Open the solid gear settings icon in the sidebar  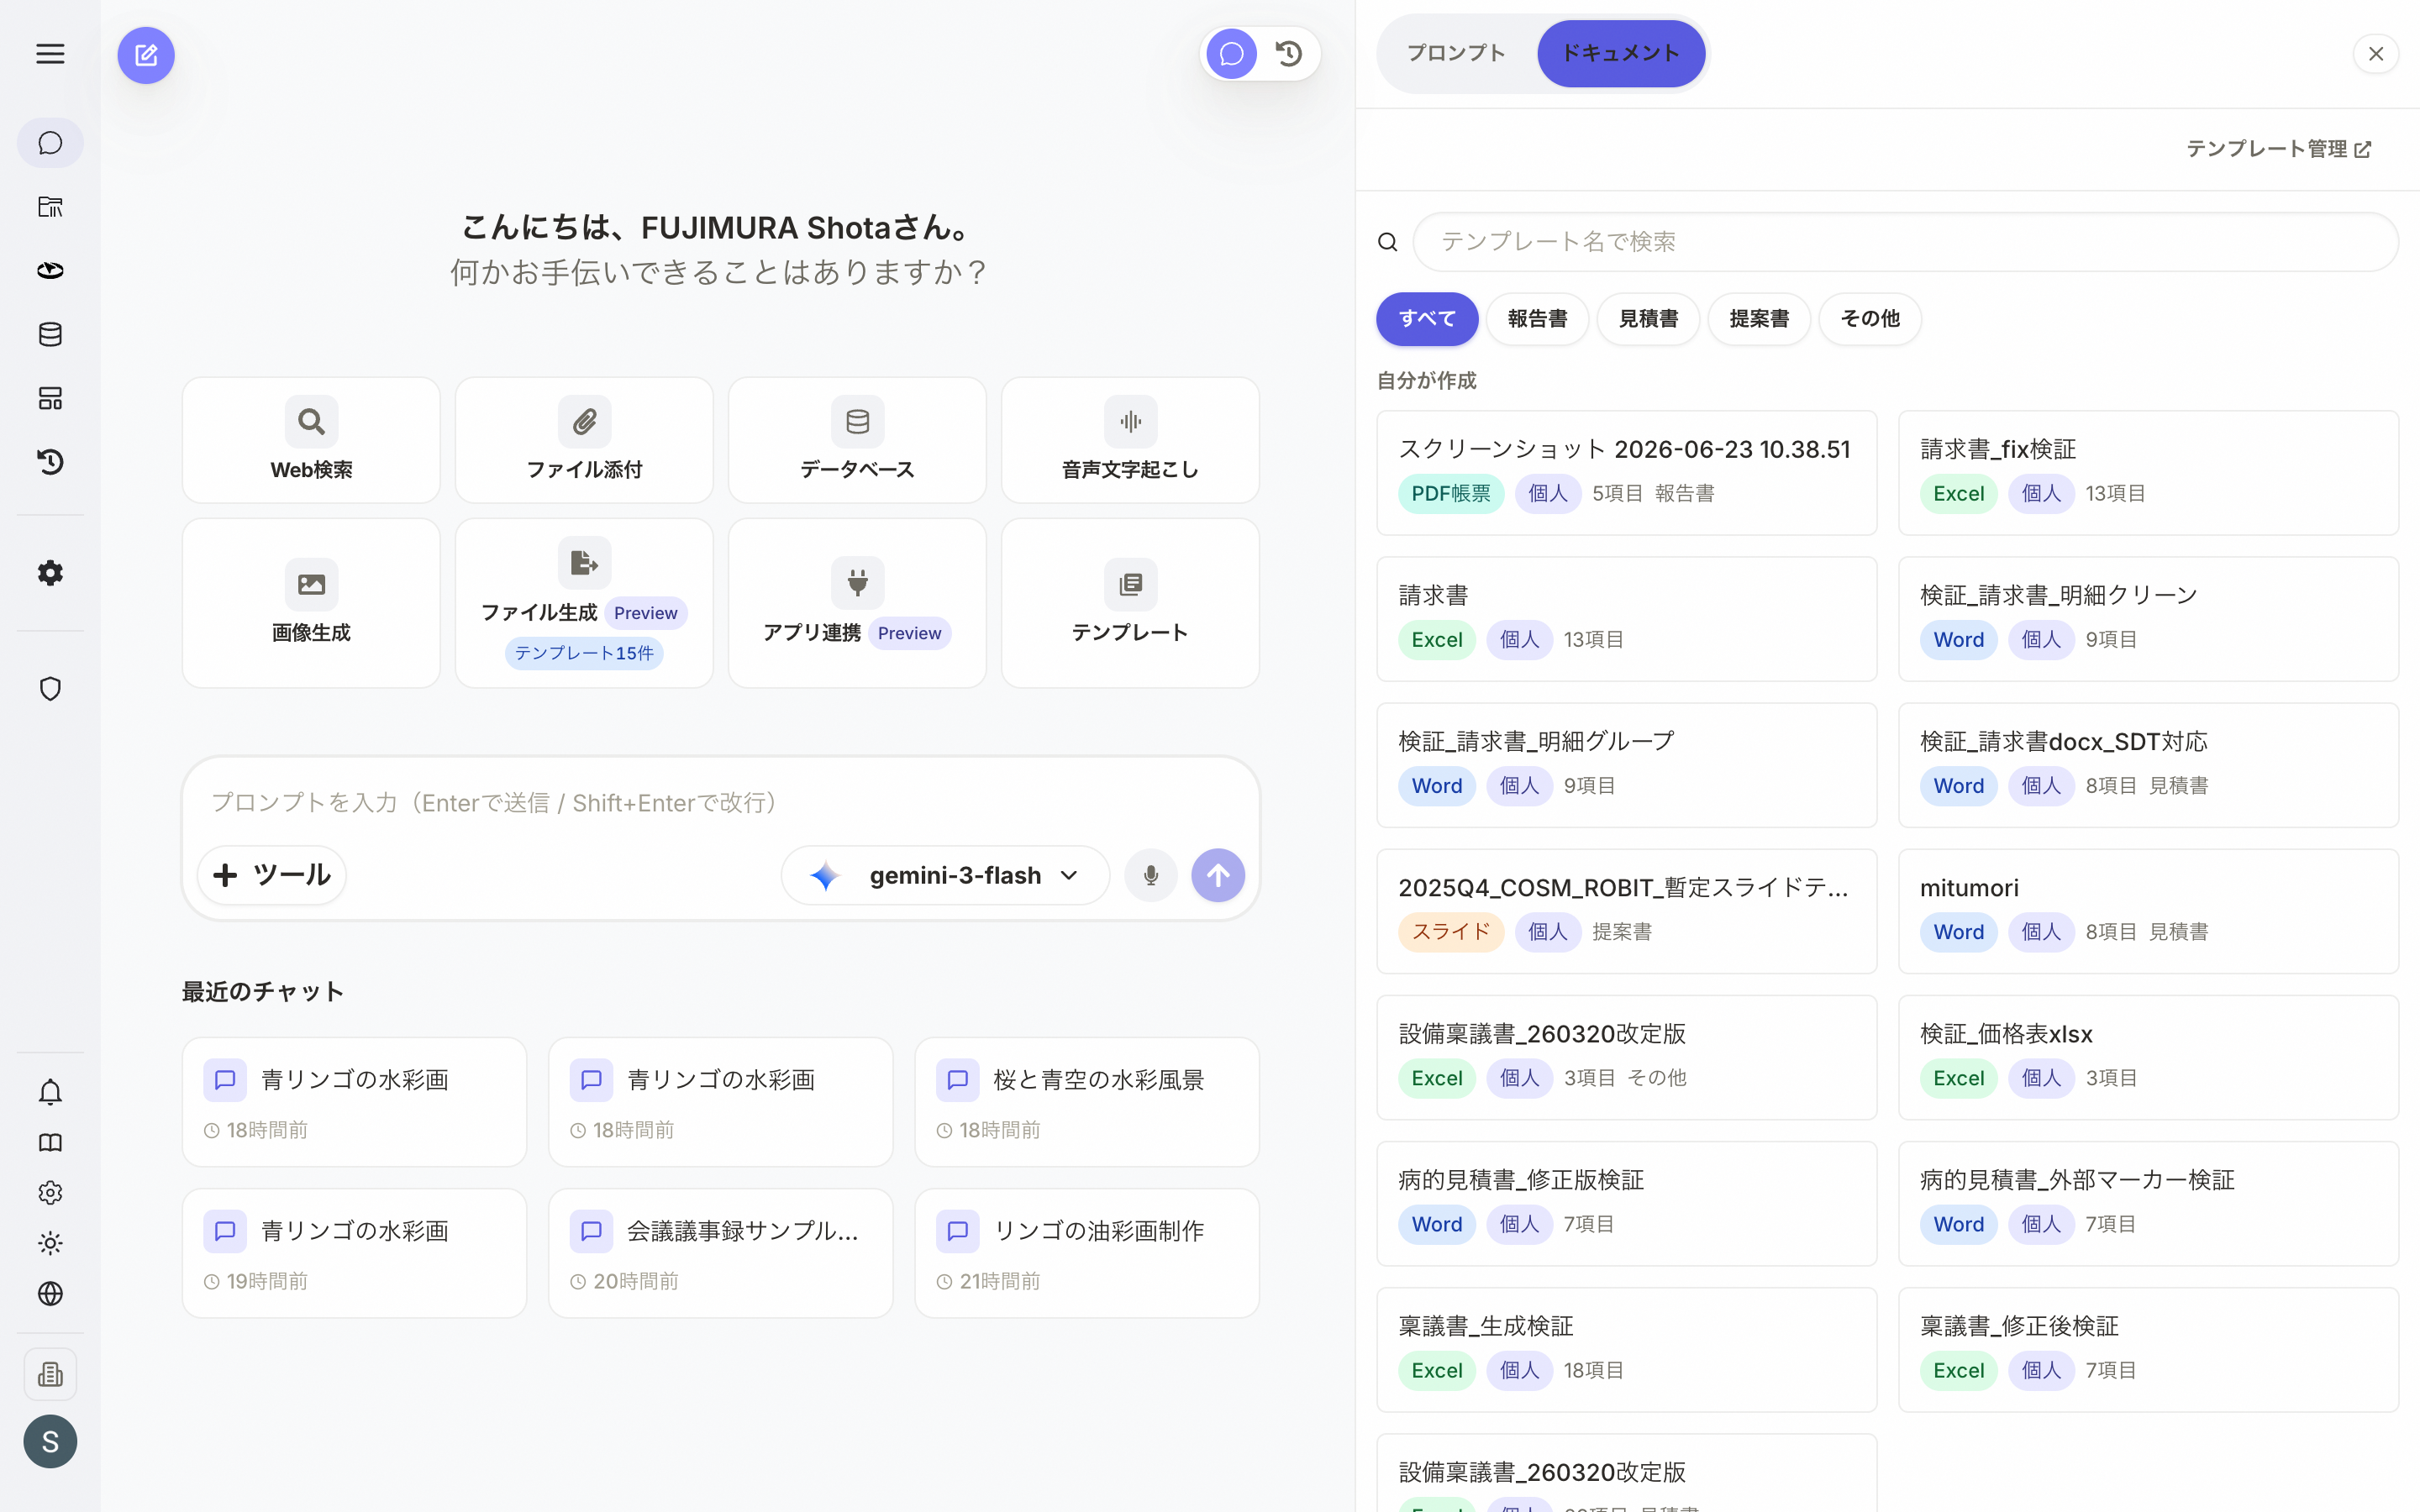[x=50, y=573]
